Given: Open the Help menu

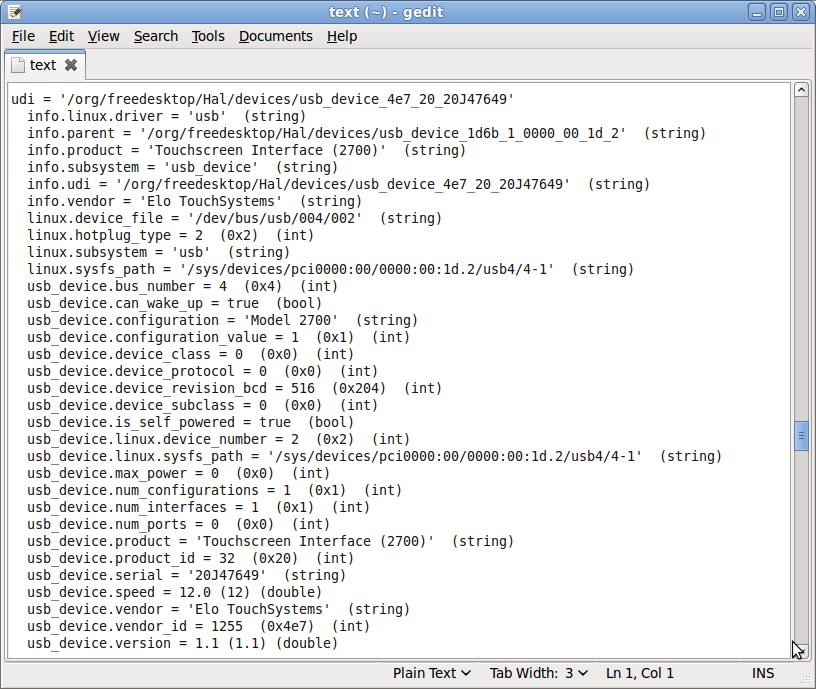Looking at the screenshot, I should 342,36.
